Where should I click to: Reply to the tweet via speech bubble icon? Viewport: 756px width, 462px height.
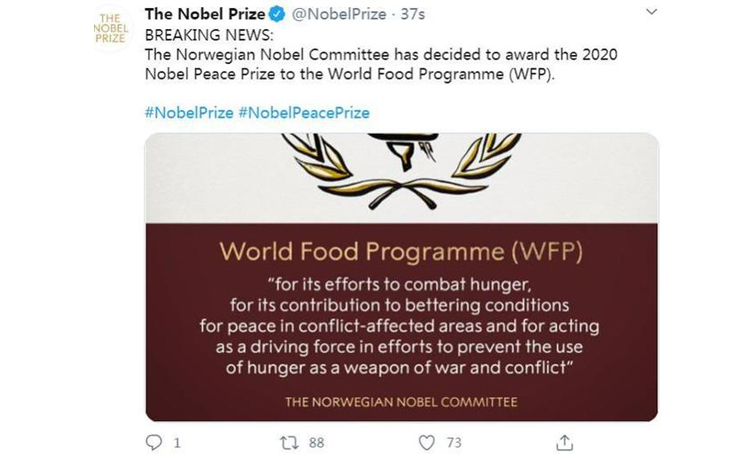[154, 441]
